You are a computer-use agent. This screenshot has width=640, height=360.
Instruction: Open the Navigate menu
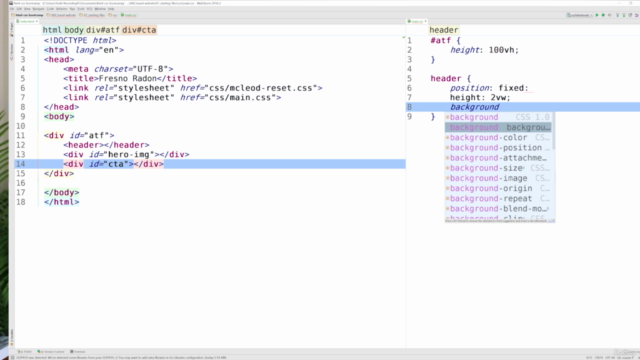coord(38,9)
